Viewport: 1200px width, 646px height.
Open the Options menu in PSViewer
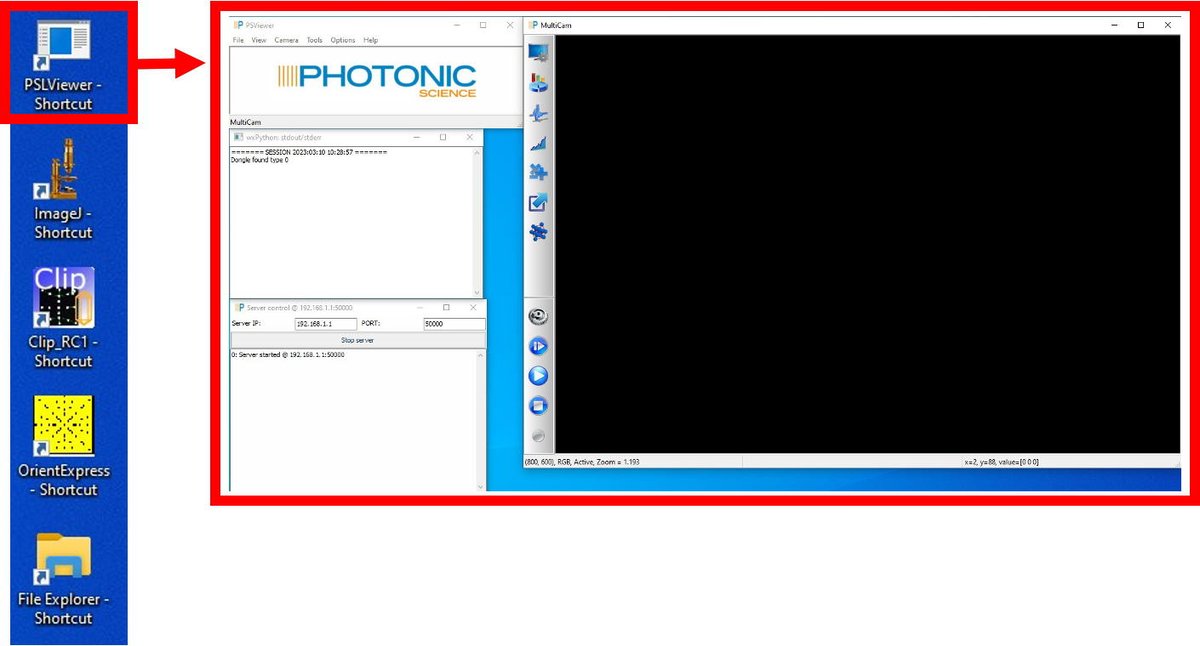click(343, 40)
